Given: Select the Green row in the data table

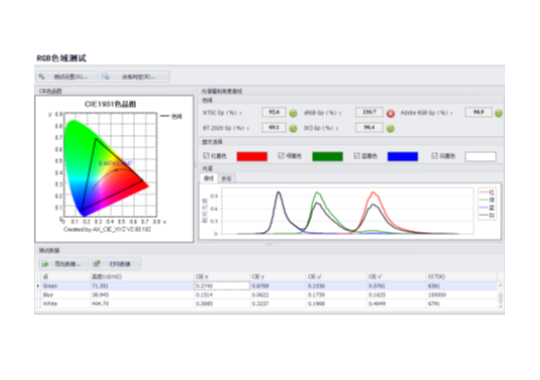Looking at the screenshot, I should coord(267,286).
